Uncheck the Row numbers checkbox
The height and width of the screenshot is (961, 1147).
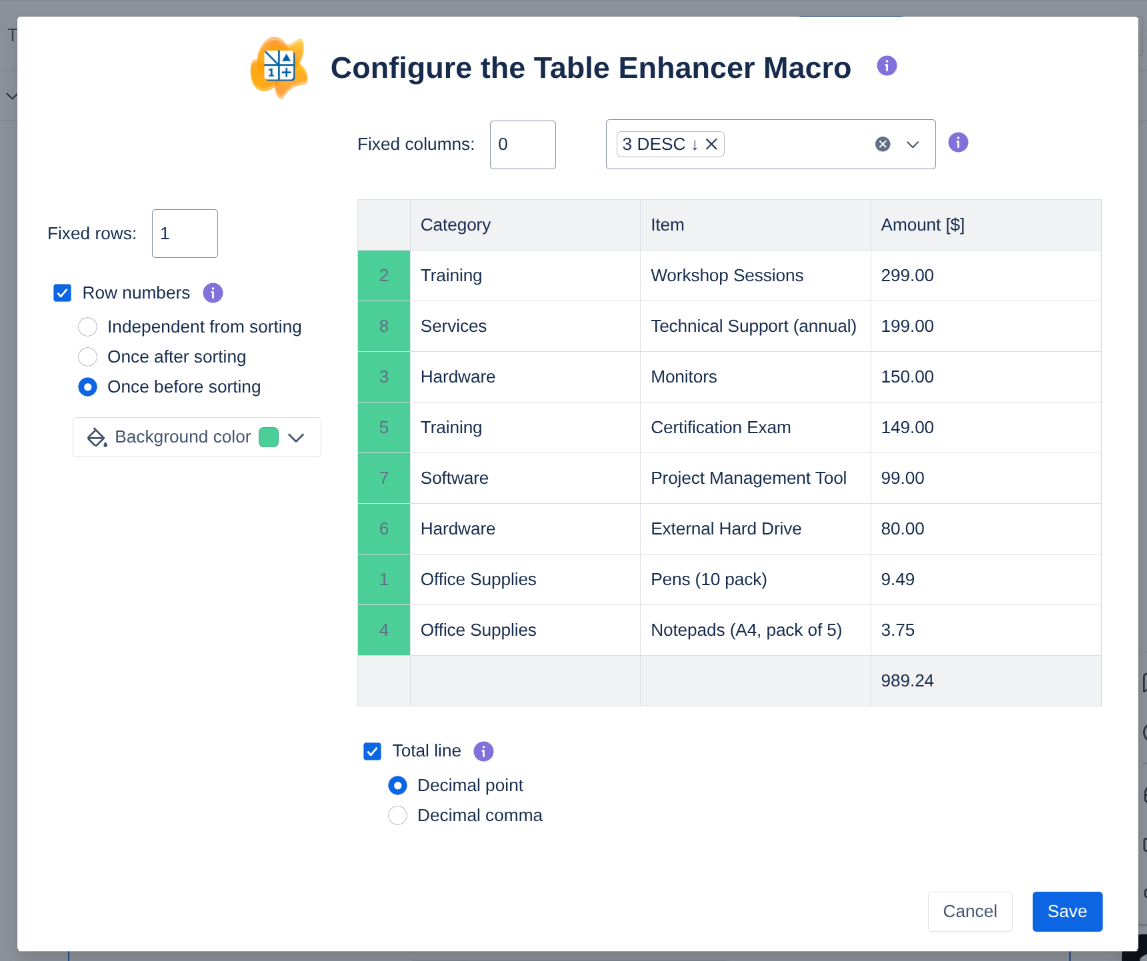pos(63,293)
